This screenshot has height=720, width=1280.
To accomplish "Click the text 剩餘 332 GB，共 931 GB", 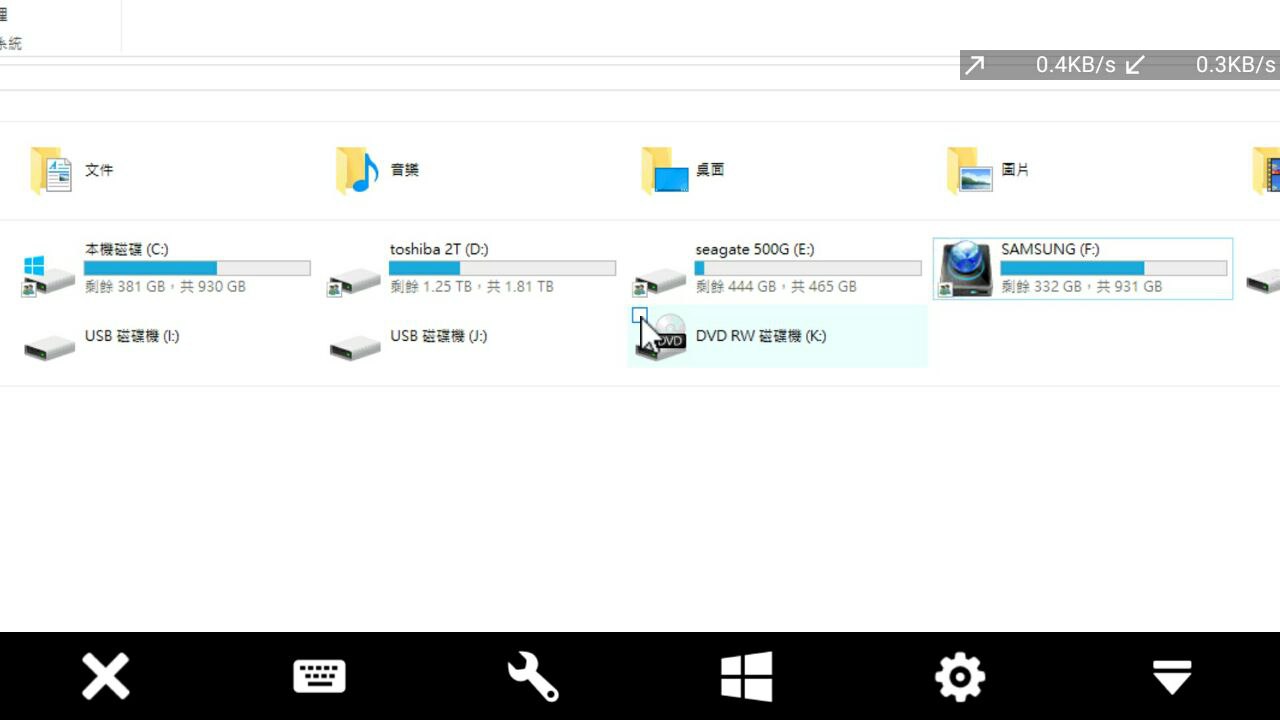I will (1082, 287).
